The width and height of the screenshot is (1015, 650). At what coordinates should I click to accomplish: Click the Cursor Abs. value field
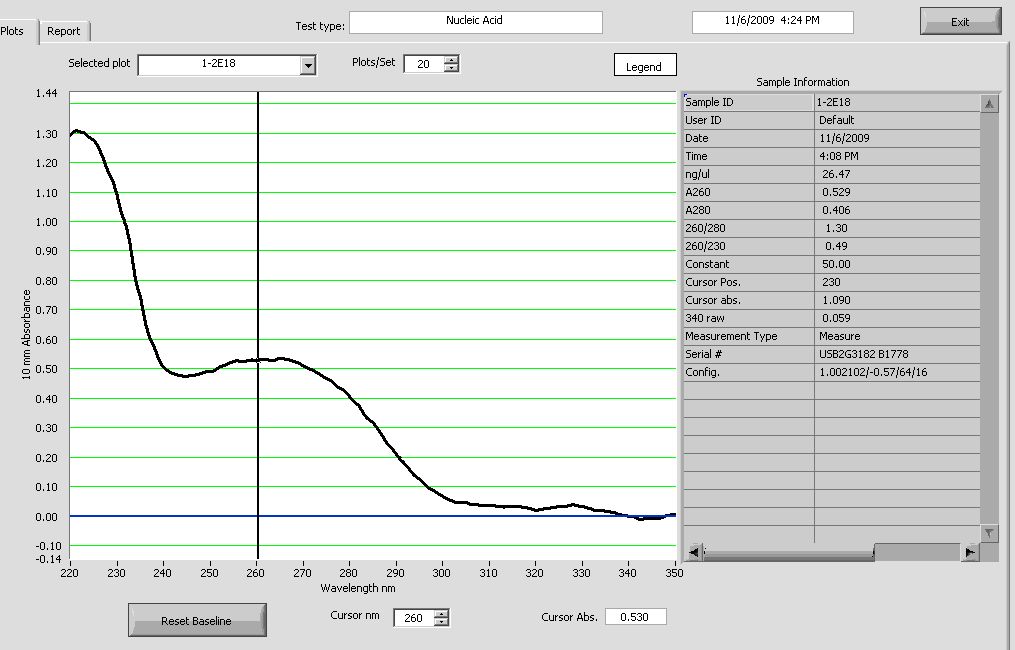tap(635, 617)
